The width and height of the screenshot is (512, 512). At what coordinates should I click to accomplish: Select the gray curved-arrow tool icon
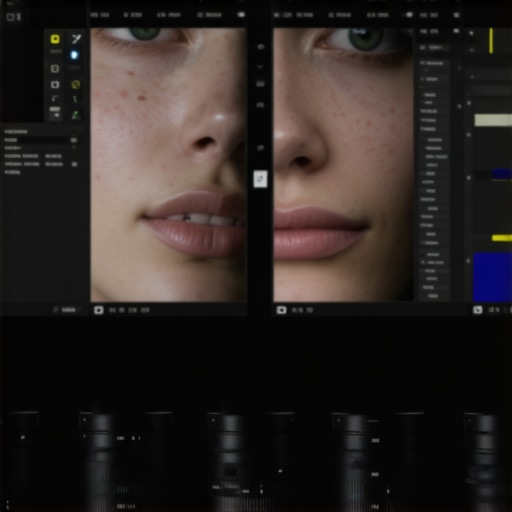55,99
